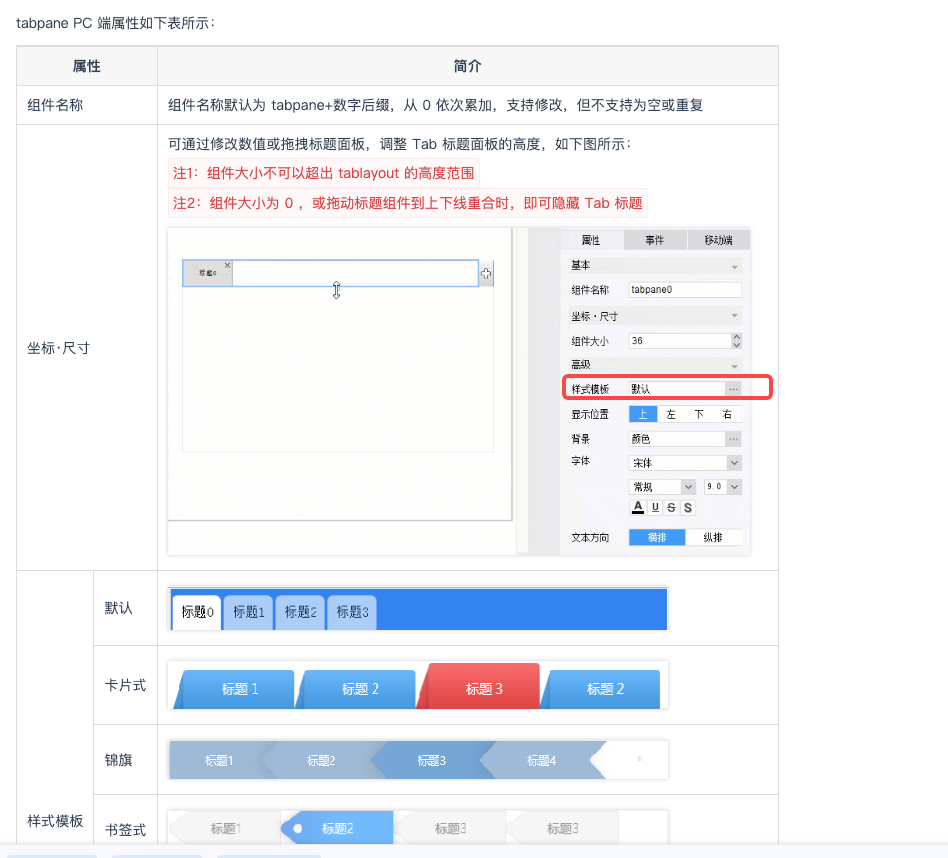Viewport: 948px width, 858px height.
Task: Set 显示位置 to 左
Action: pyautogui.click(x=670, y=414)
